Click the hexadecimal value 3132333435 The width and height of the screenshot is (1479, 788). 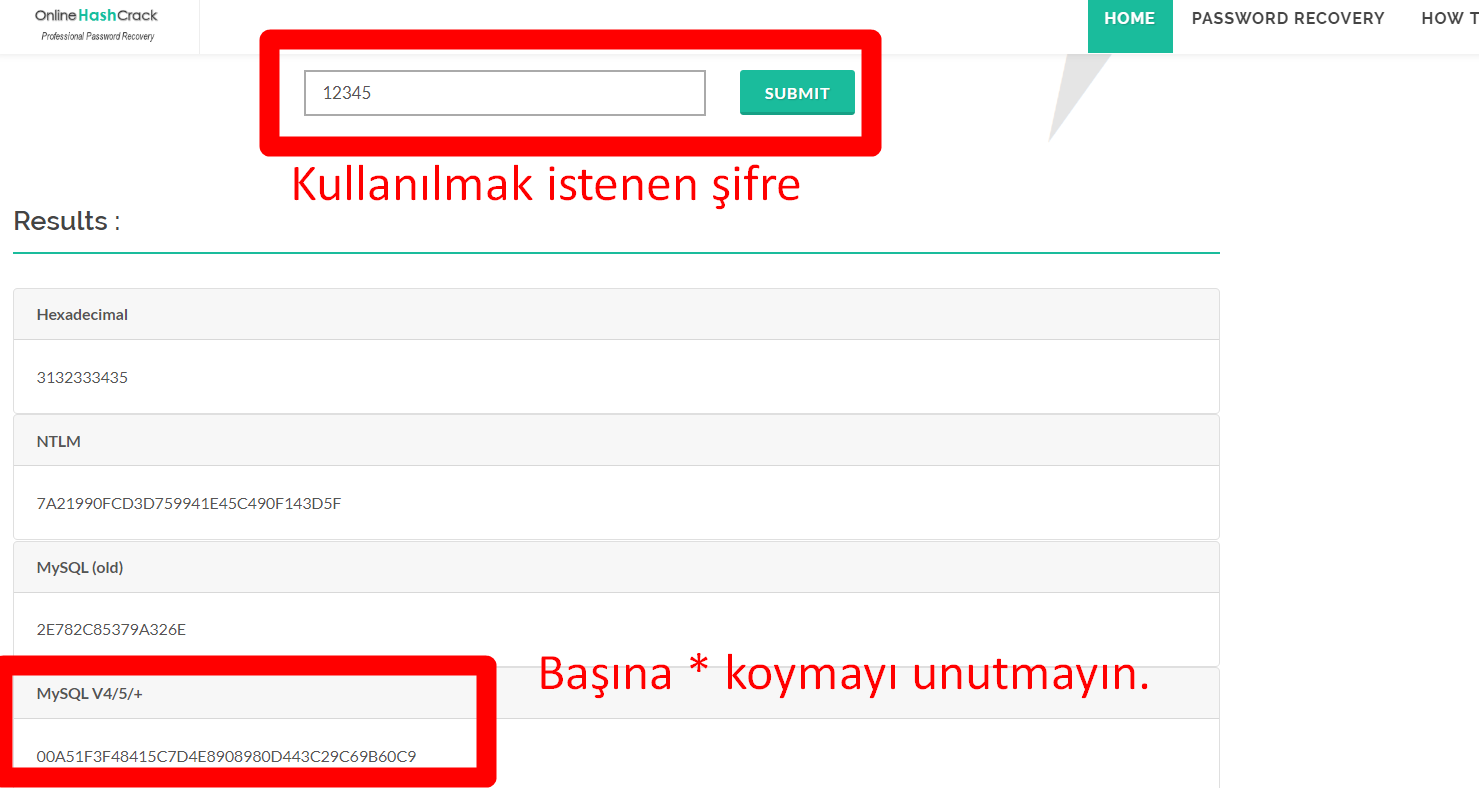coord(82,377)
